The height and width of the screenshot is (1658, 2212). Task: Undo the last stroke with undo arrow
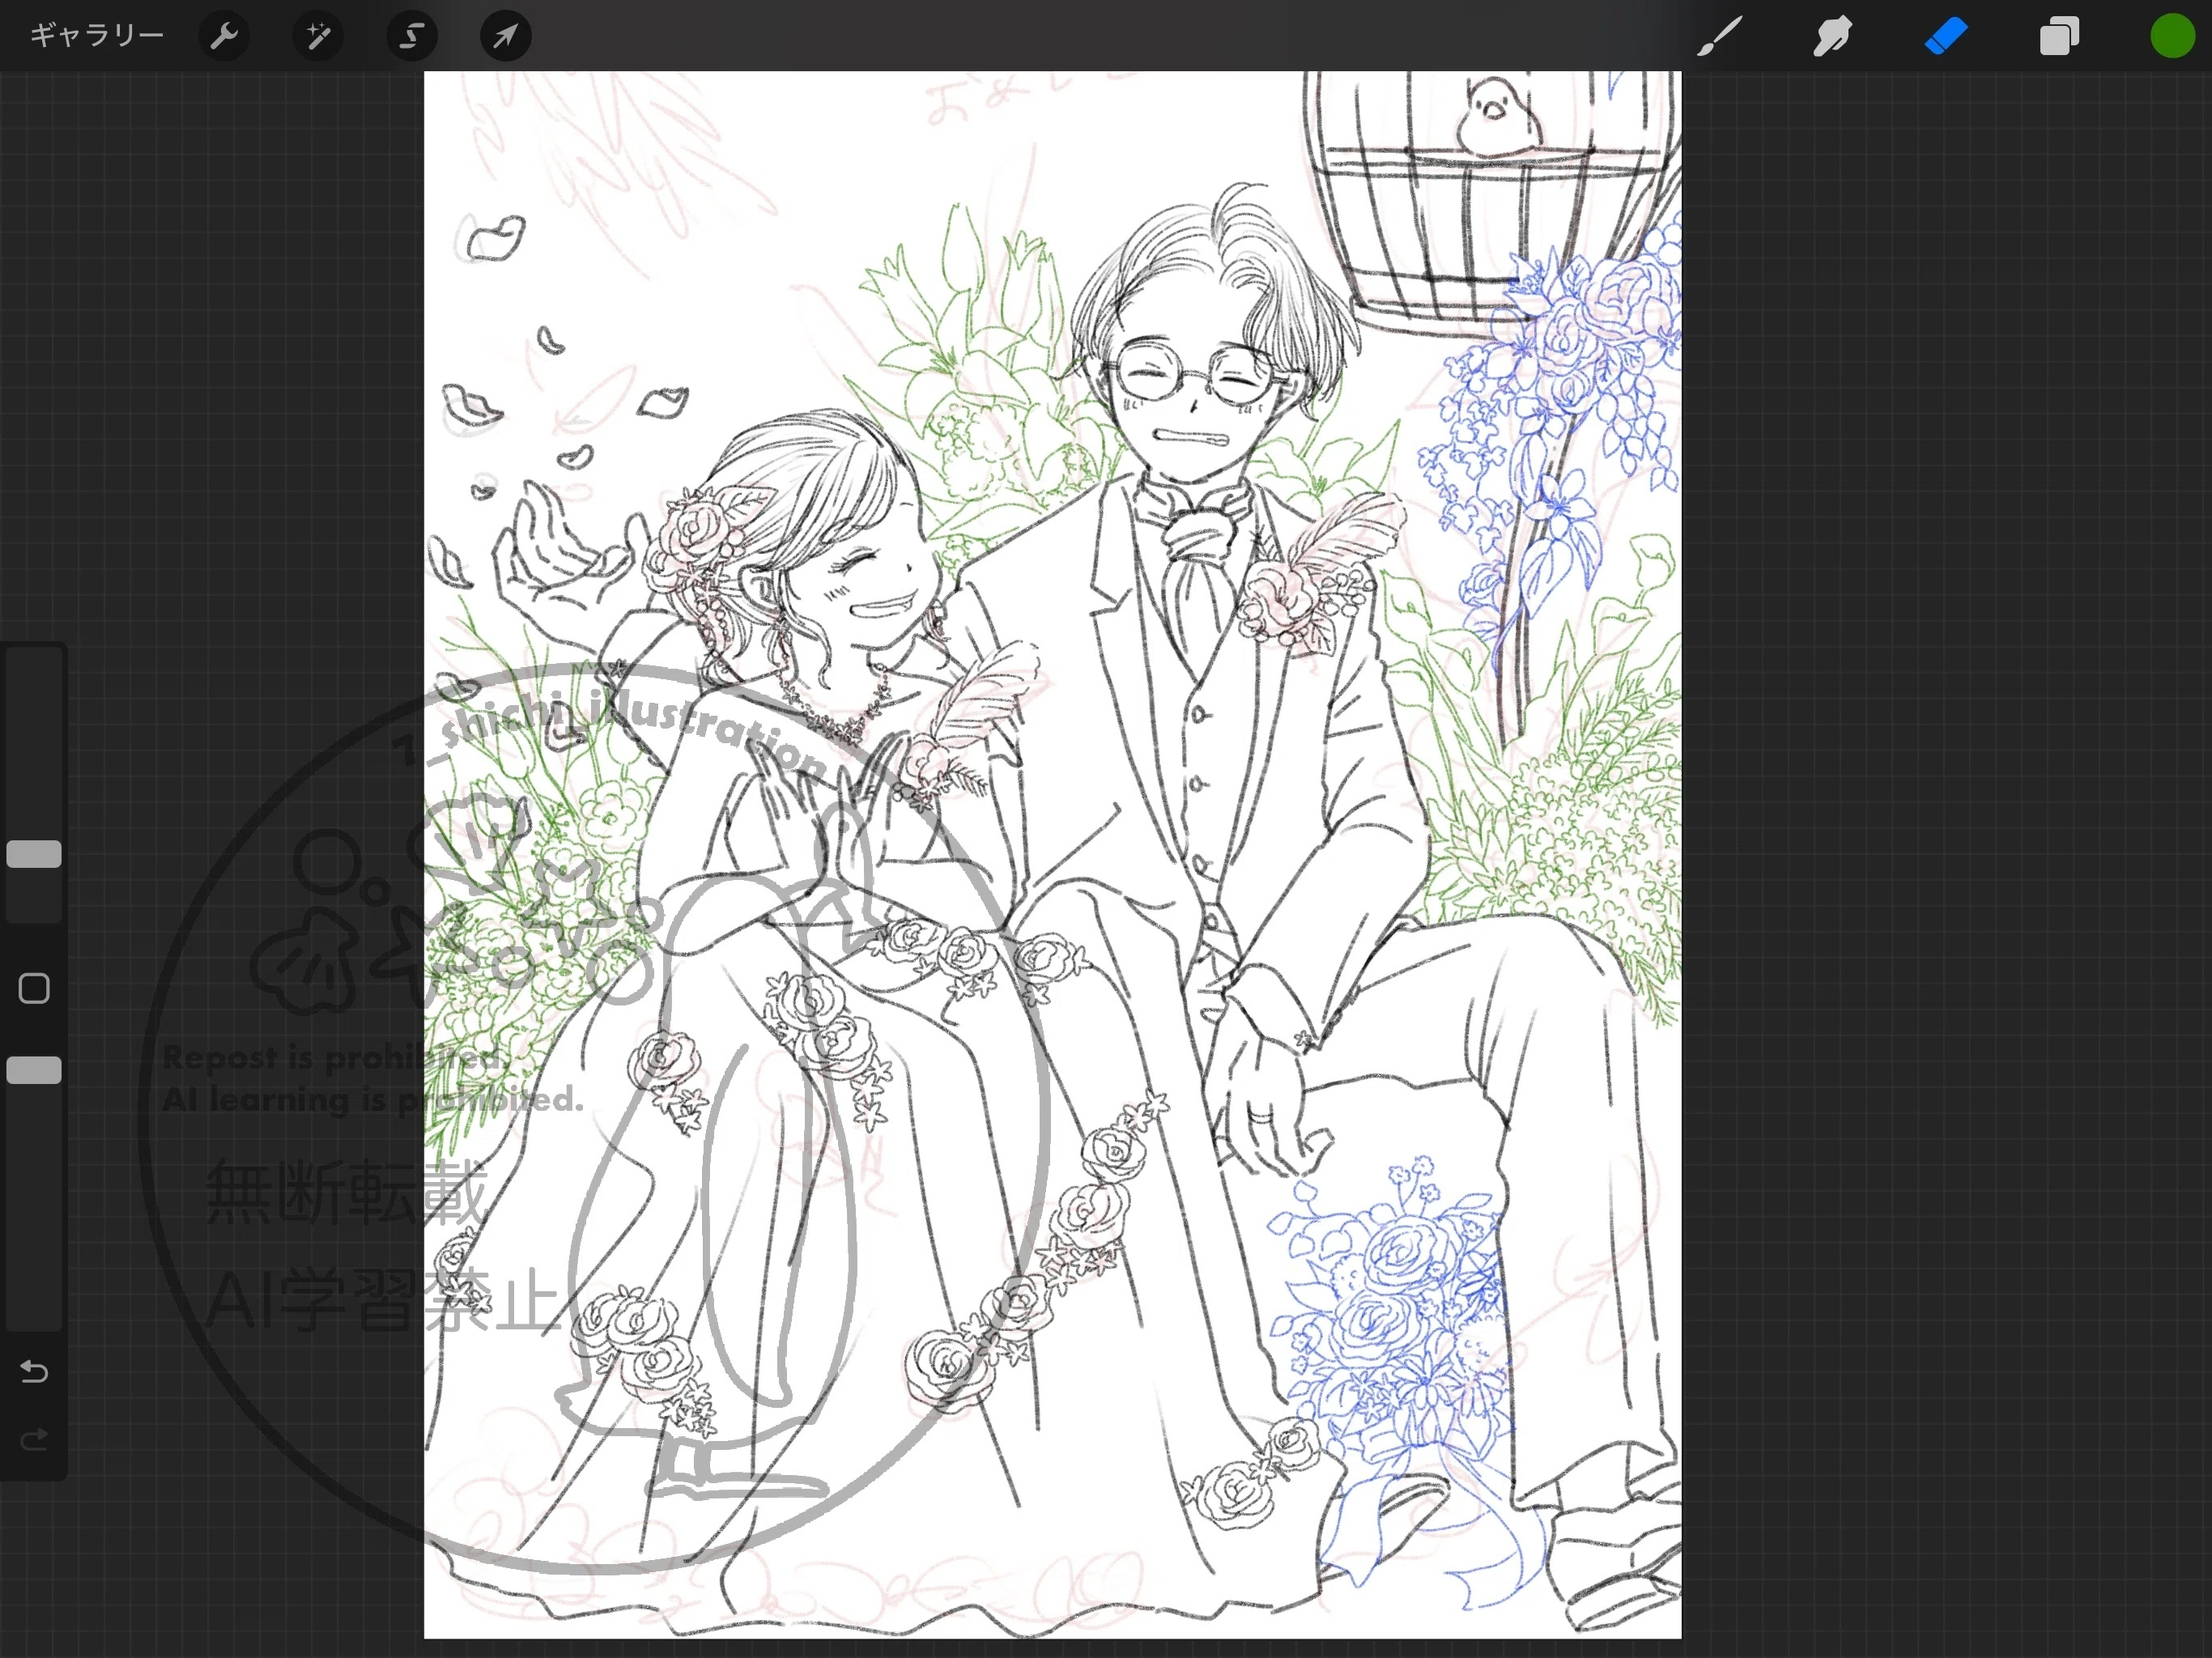coord(34,1371)
